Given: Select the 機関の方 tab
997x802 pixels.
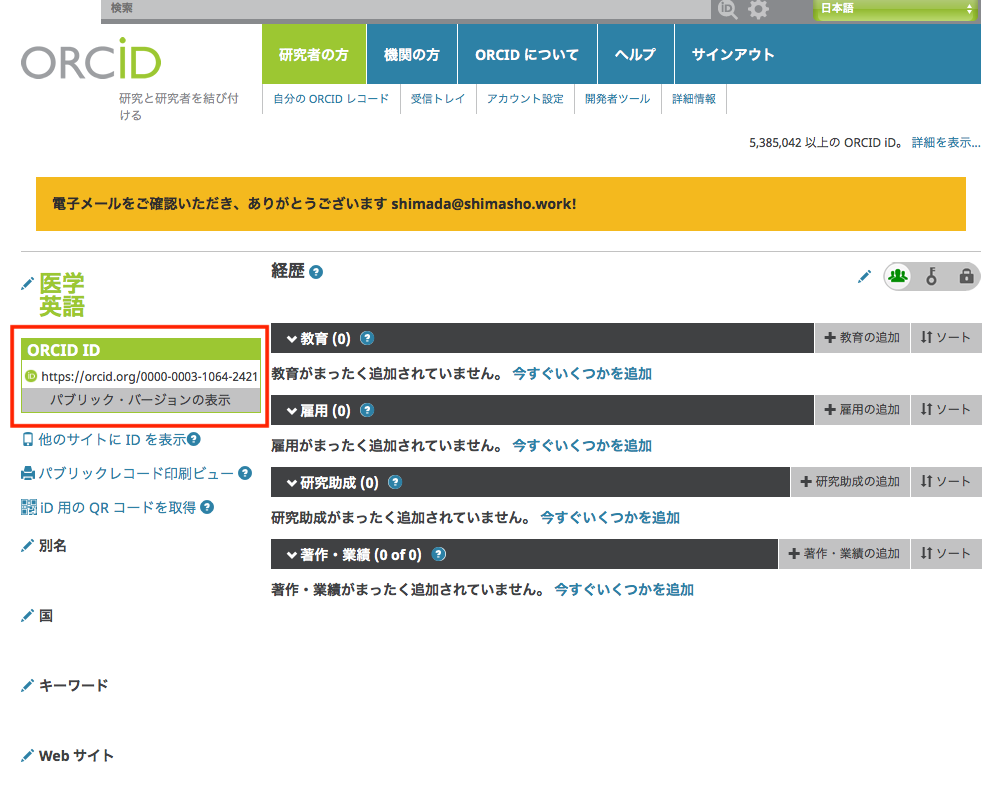Looking at the screenshot, I should coord(412,55).
